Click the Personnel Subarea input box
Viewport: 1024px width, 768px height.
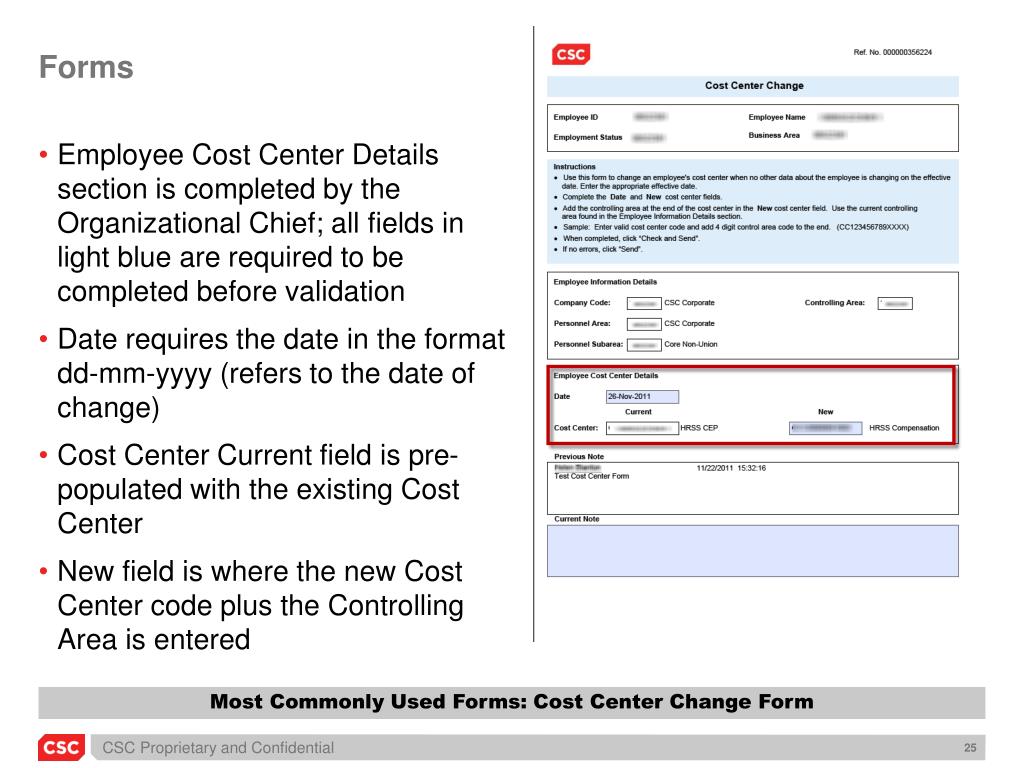click(644, 345)
